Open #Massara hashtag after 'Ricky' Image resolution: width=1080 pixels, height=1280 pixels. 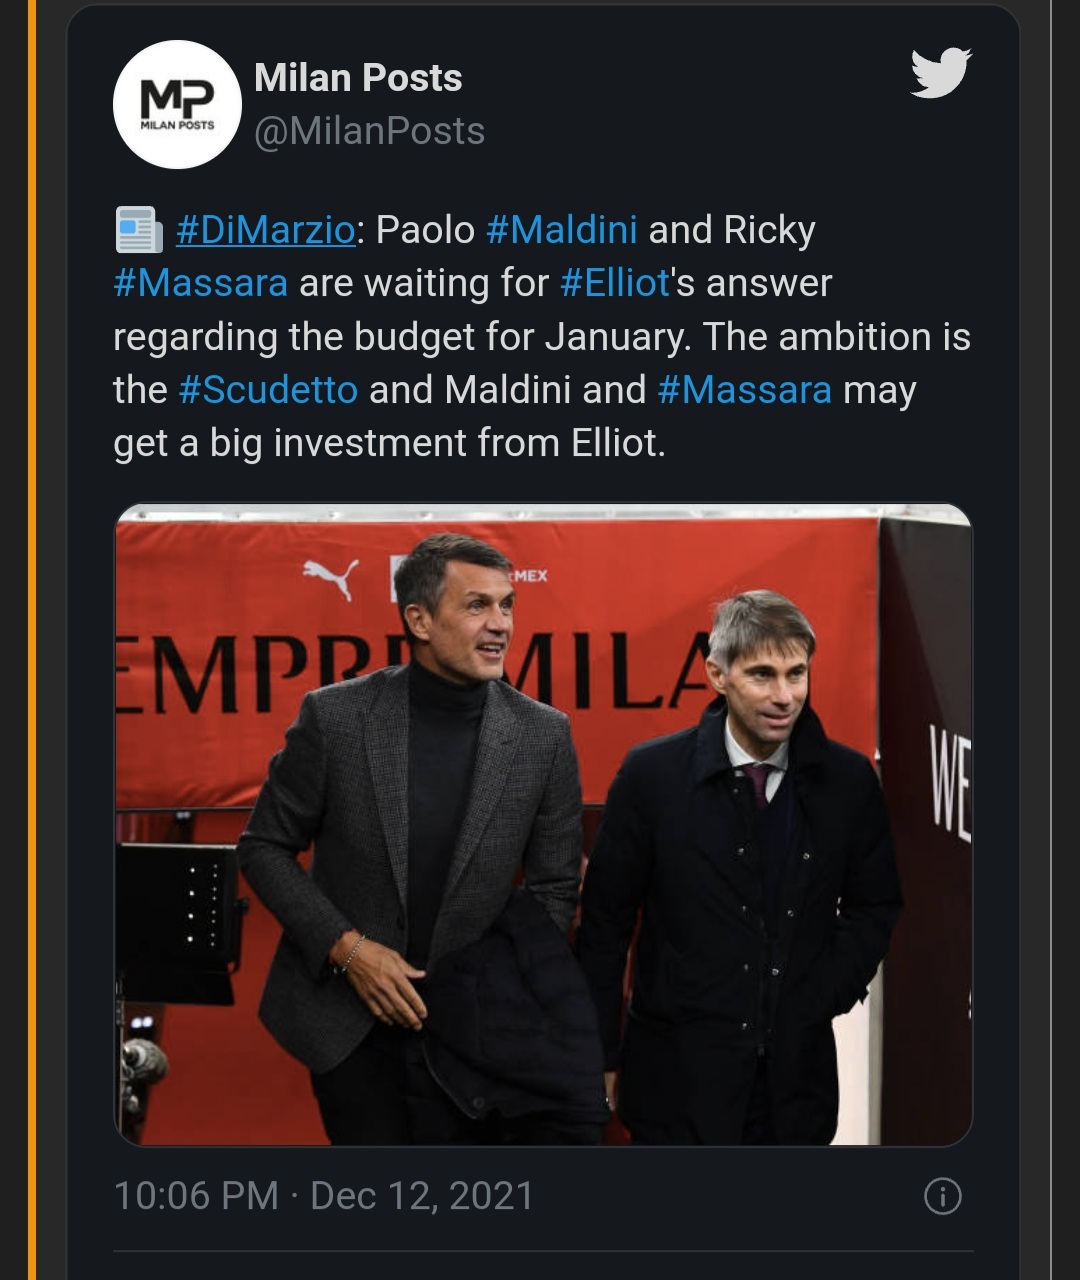pos(200,283)
